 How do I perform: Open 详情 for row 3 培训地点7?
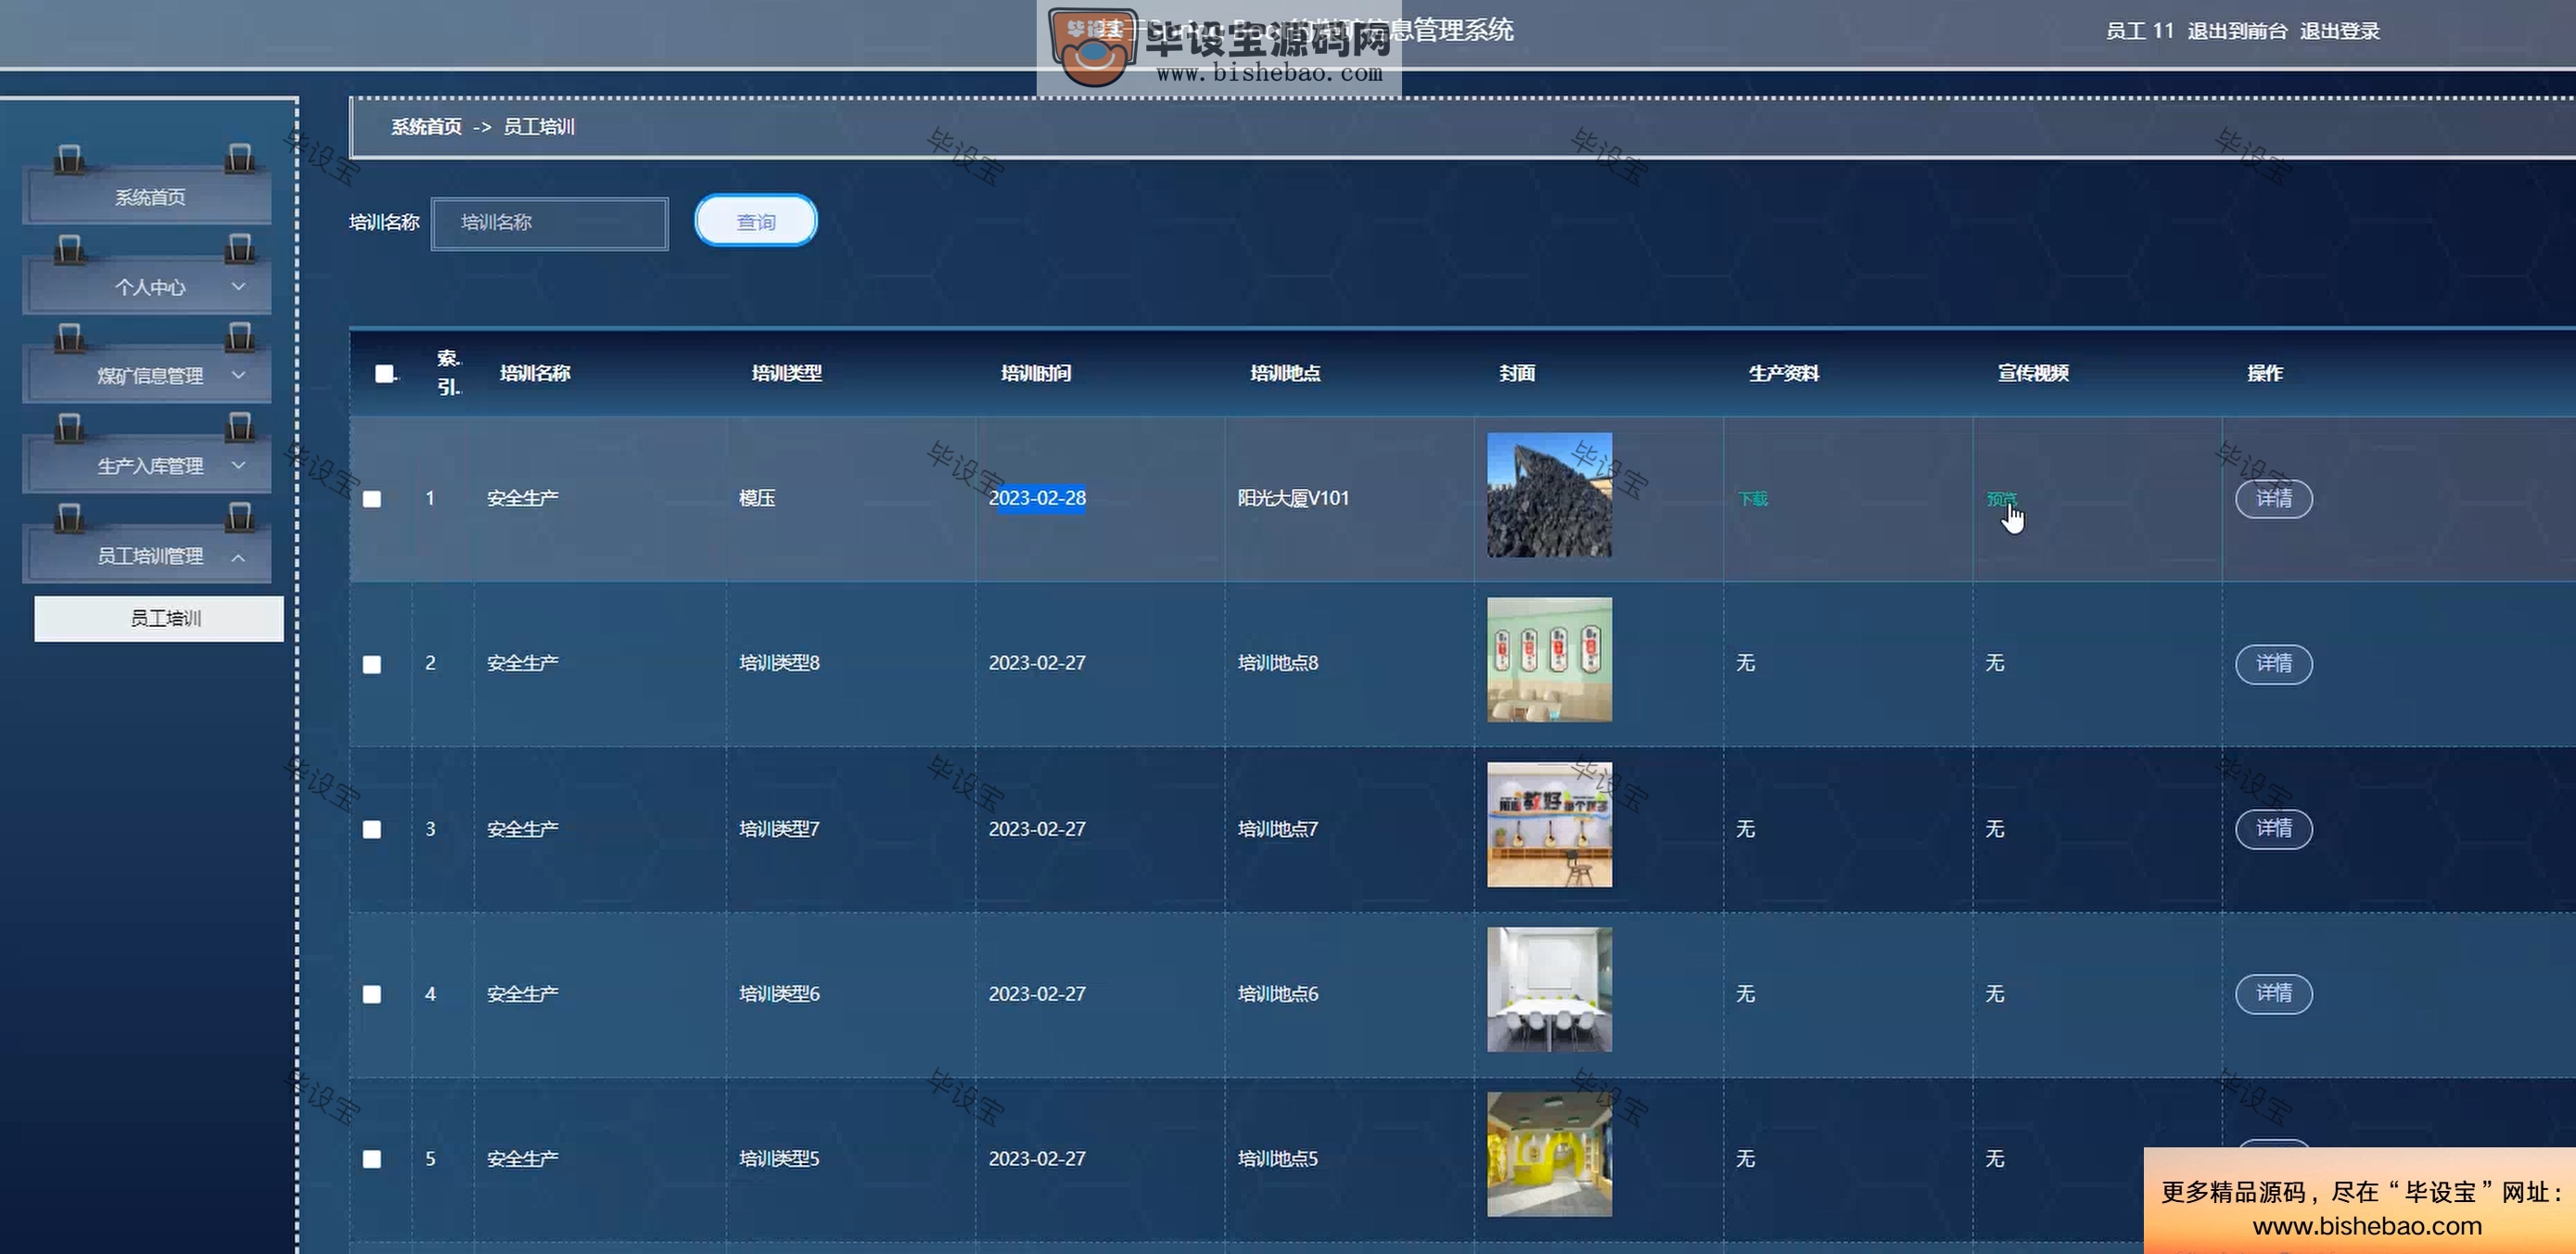2274,829
